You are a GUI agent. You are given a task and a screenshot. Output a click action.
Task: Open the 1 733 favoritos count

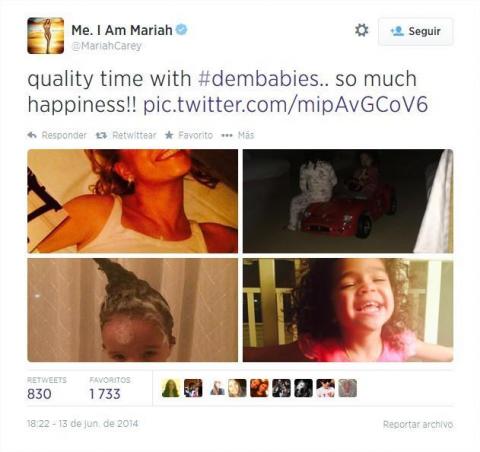[x=105, y=394]
